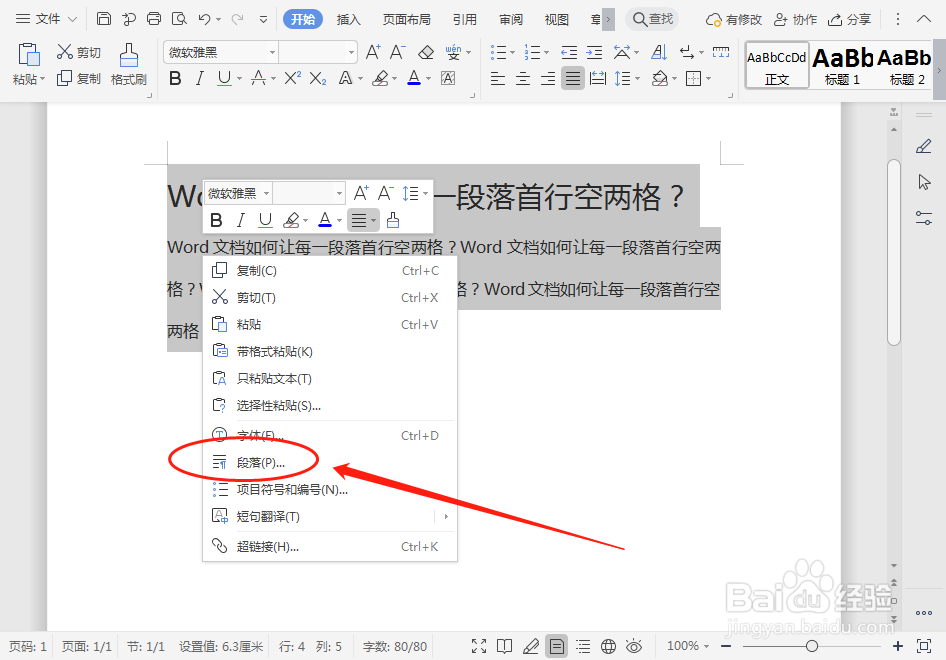Apply the 正文 style
The width and height of the screenshot is (946, 660).
tap(777, 65)
